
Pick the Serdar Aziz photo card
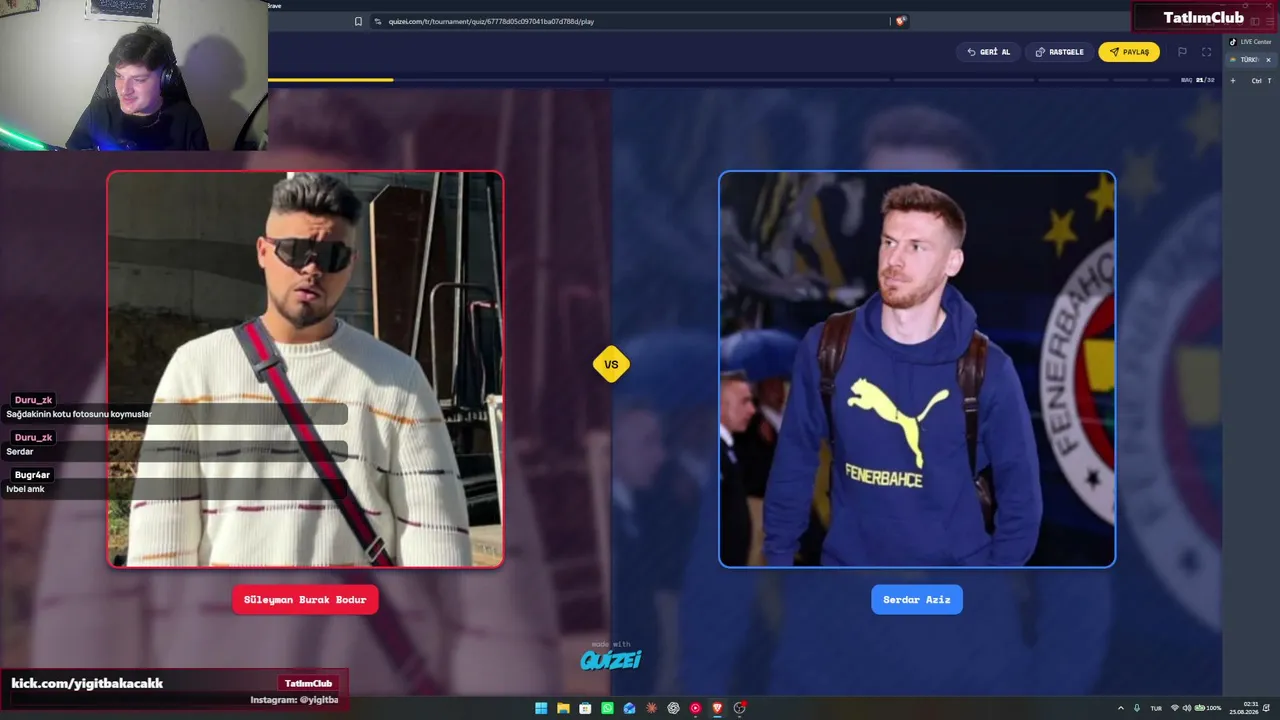917,369
